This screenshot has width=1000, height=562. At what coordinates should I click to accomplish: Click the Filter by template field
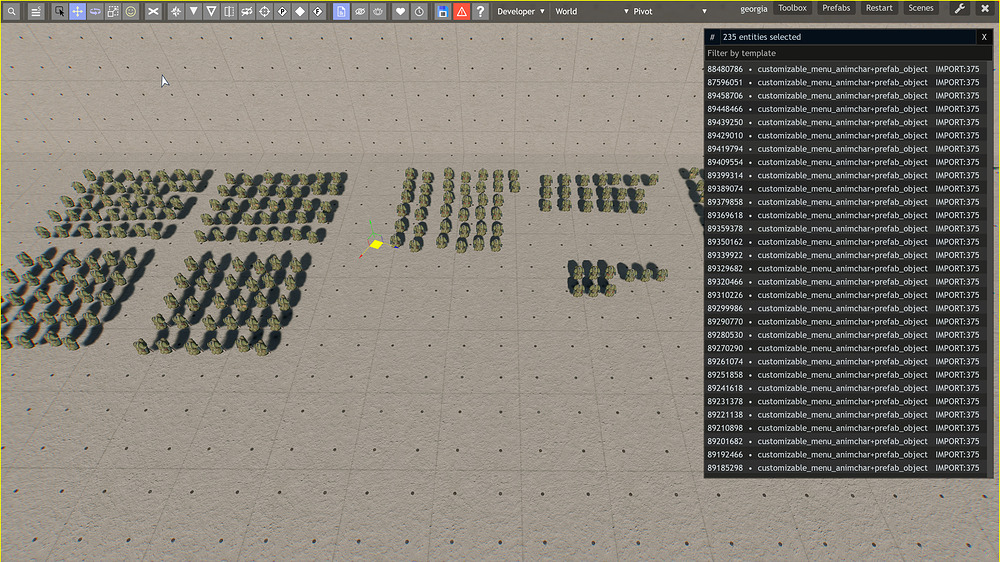[x=848, y=53]
